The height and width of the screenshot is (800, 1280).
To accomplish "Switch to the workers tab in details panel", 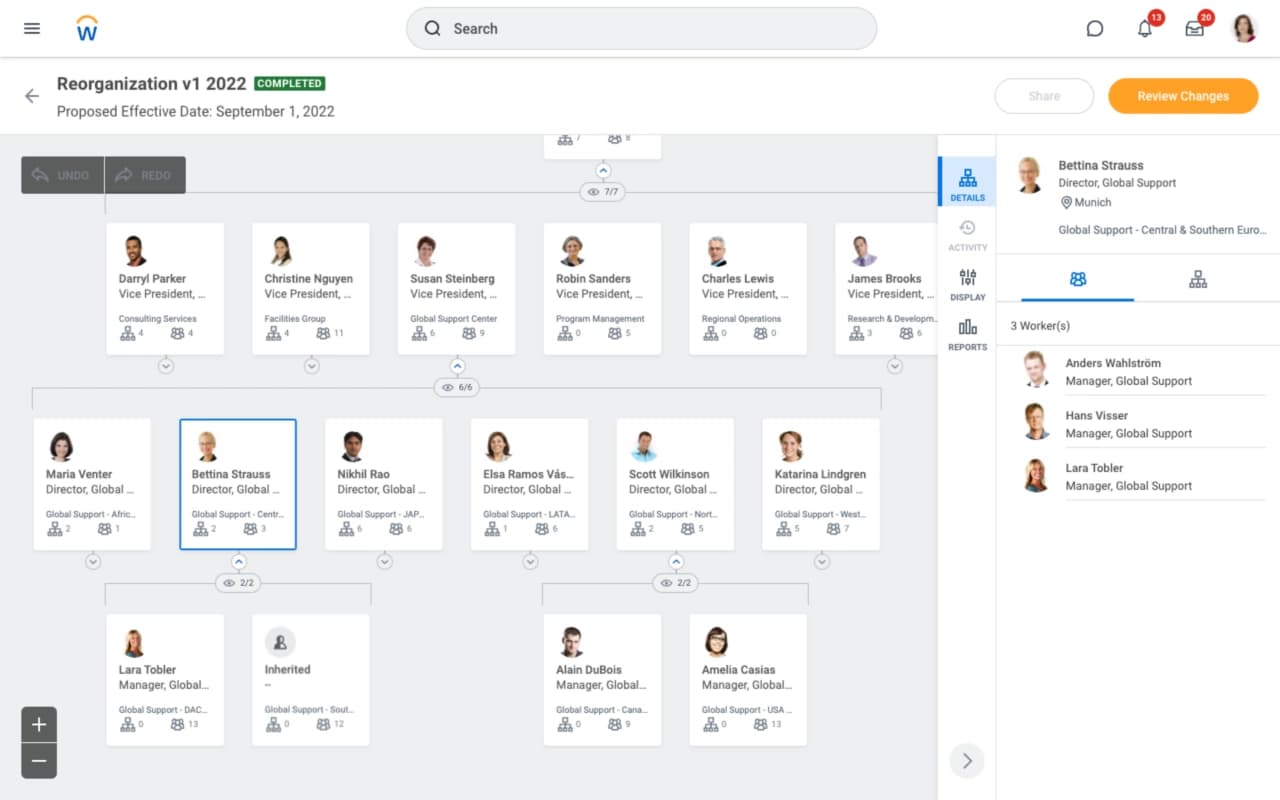I will (1078, 280).
